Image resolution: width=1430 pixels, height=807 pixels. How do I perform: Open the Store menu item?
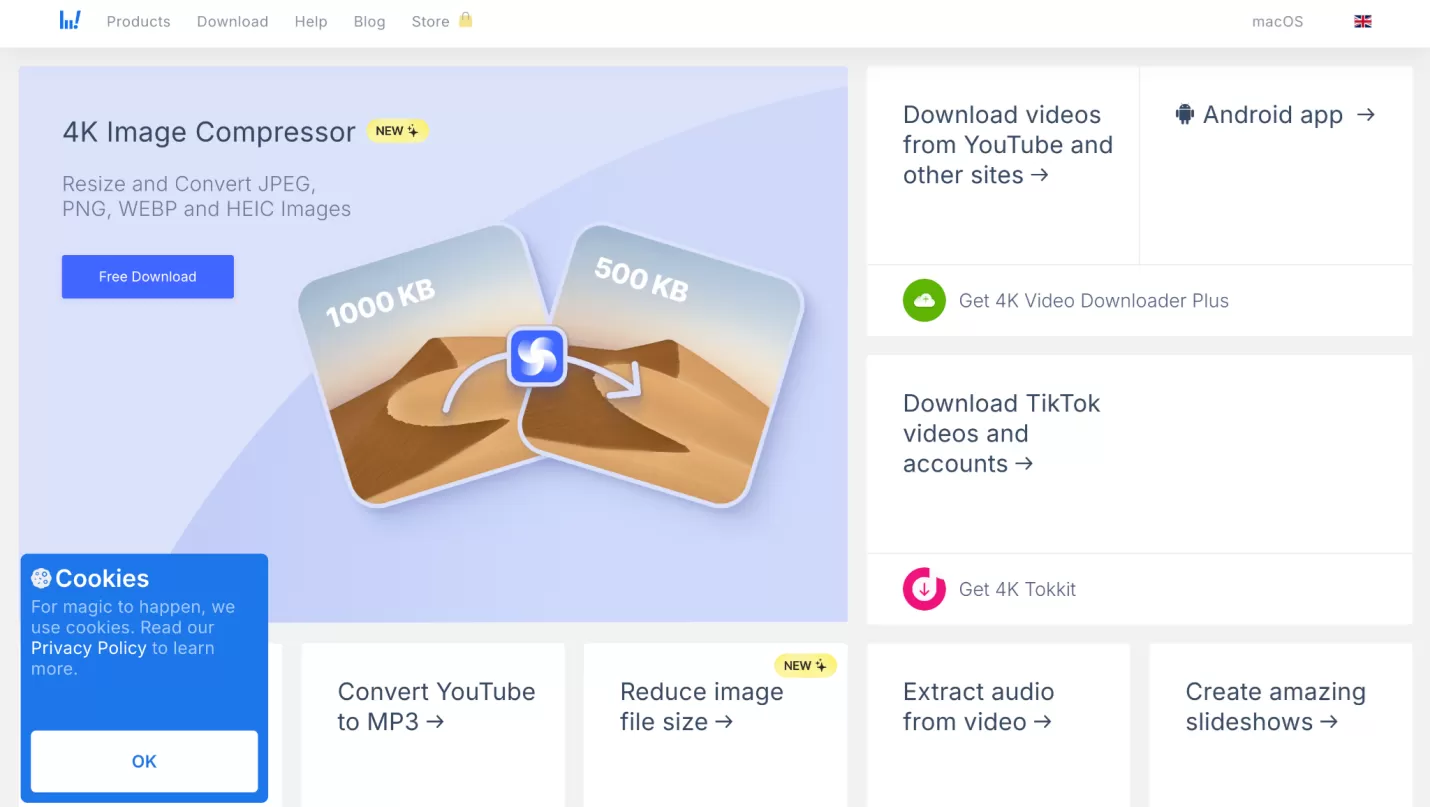(x=430, y=21)
